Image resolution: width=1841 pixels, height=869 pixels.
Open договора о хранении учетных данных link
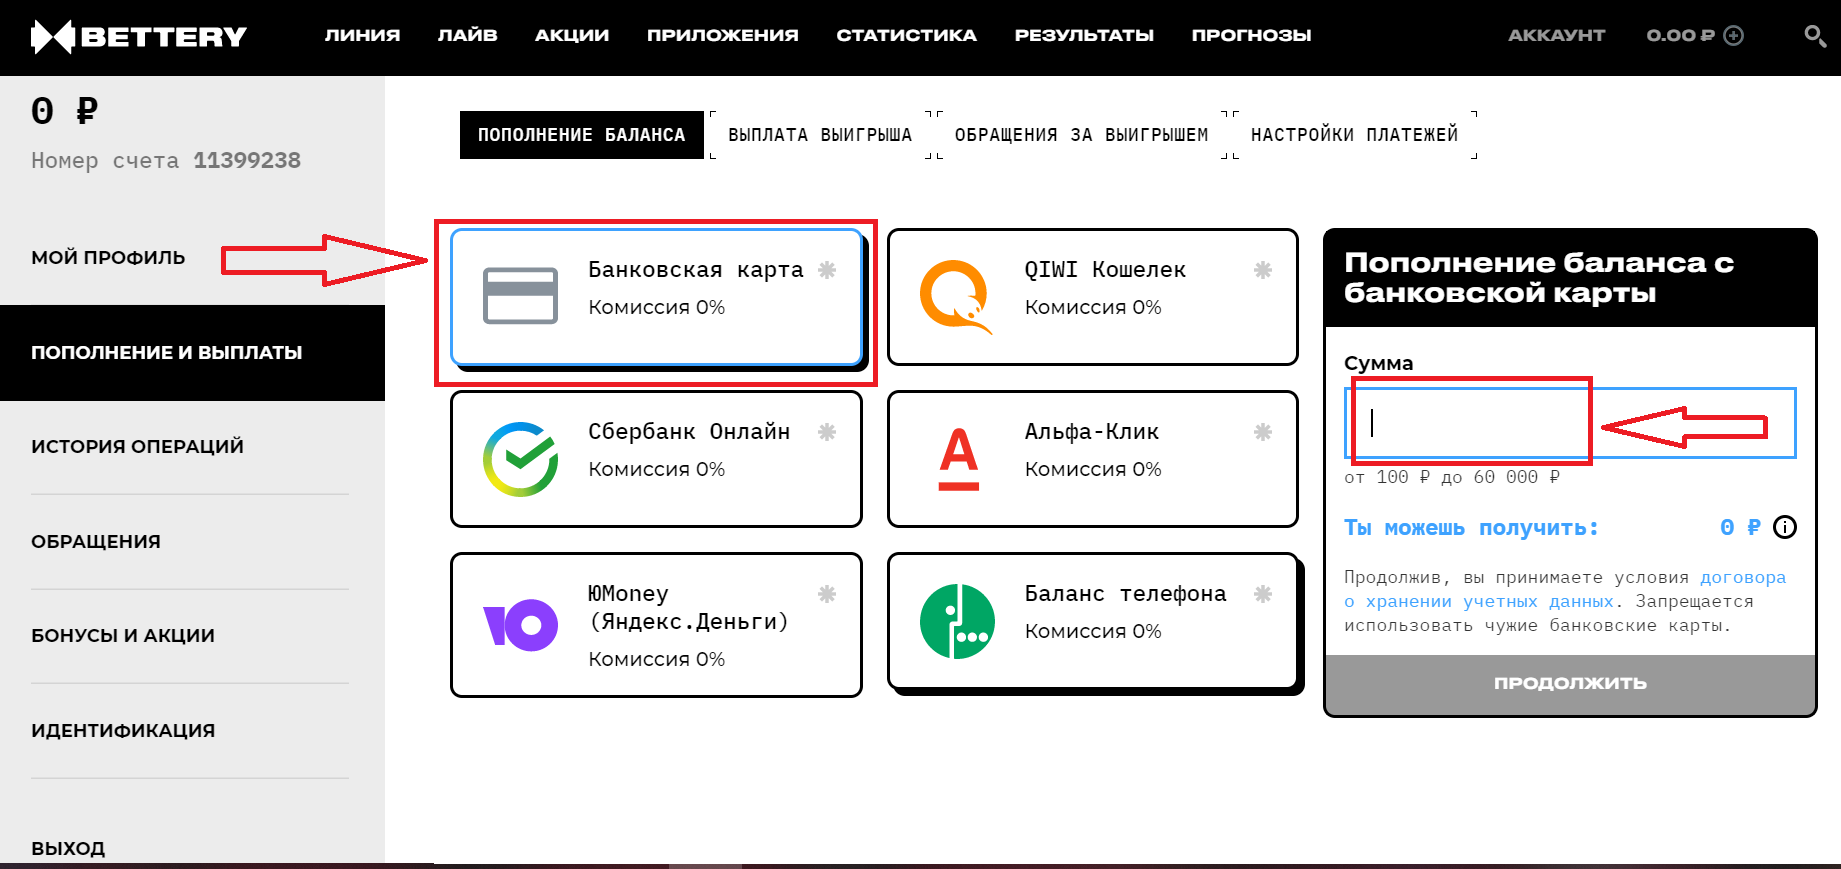(1565, 590)
